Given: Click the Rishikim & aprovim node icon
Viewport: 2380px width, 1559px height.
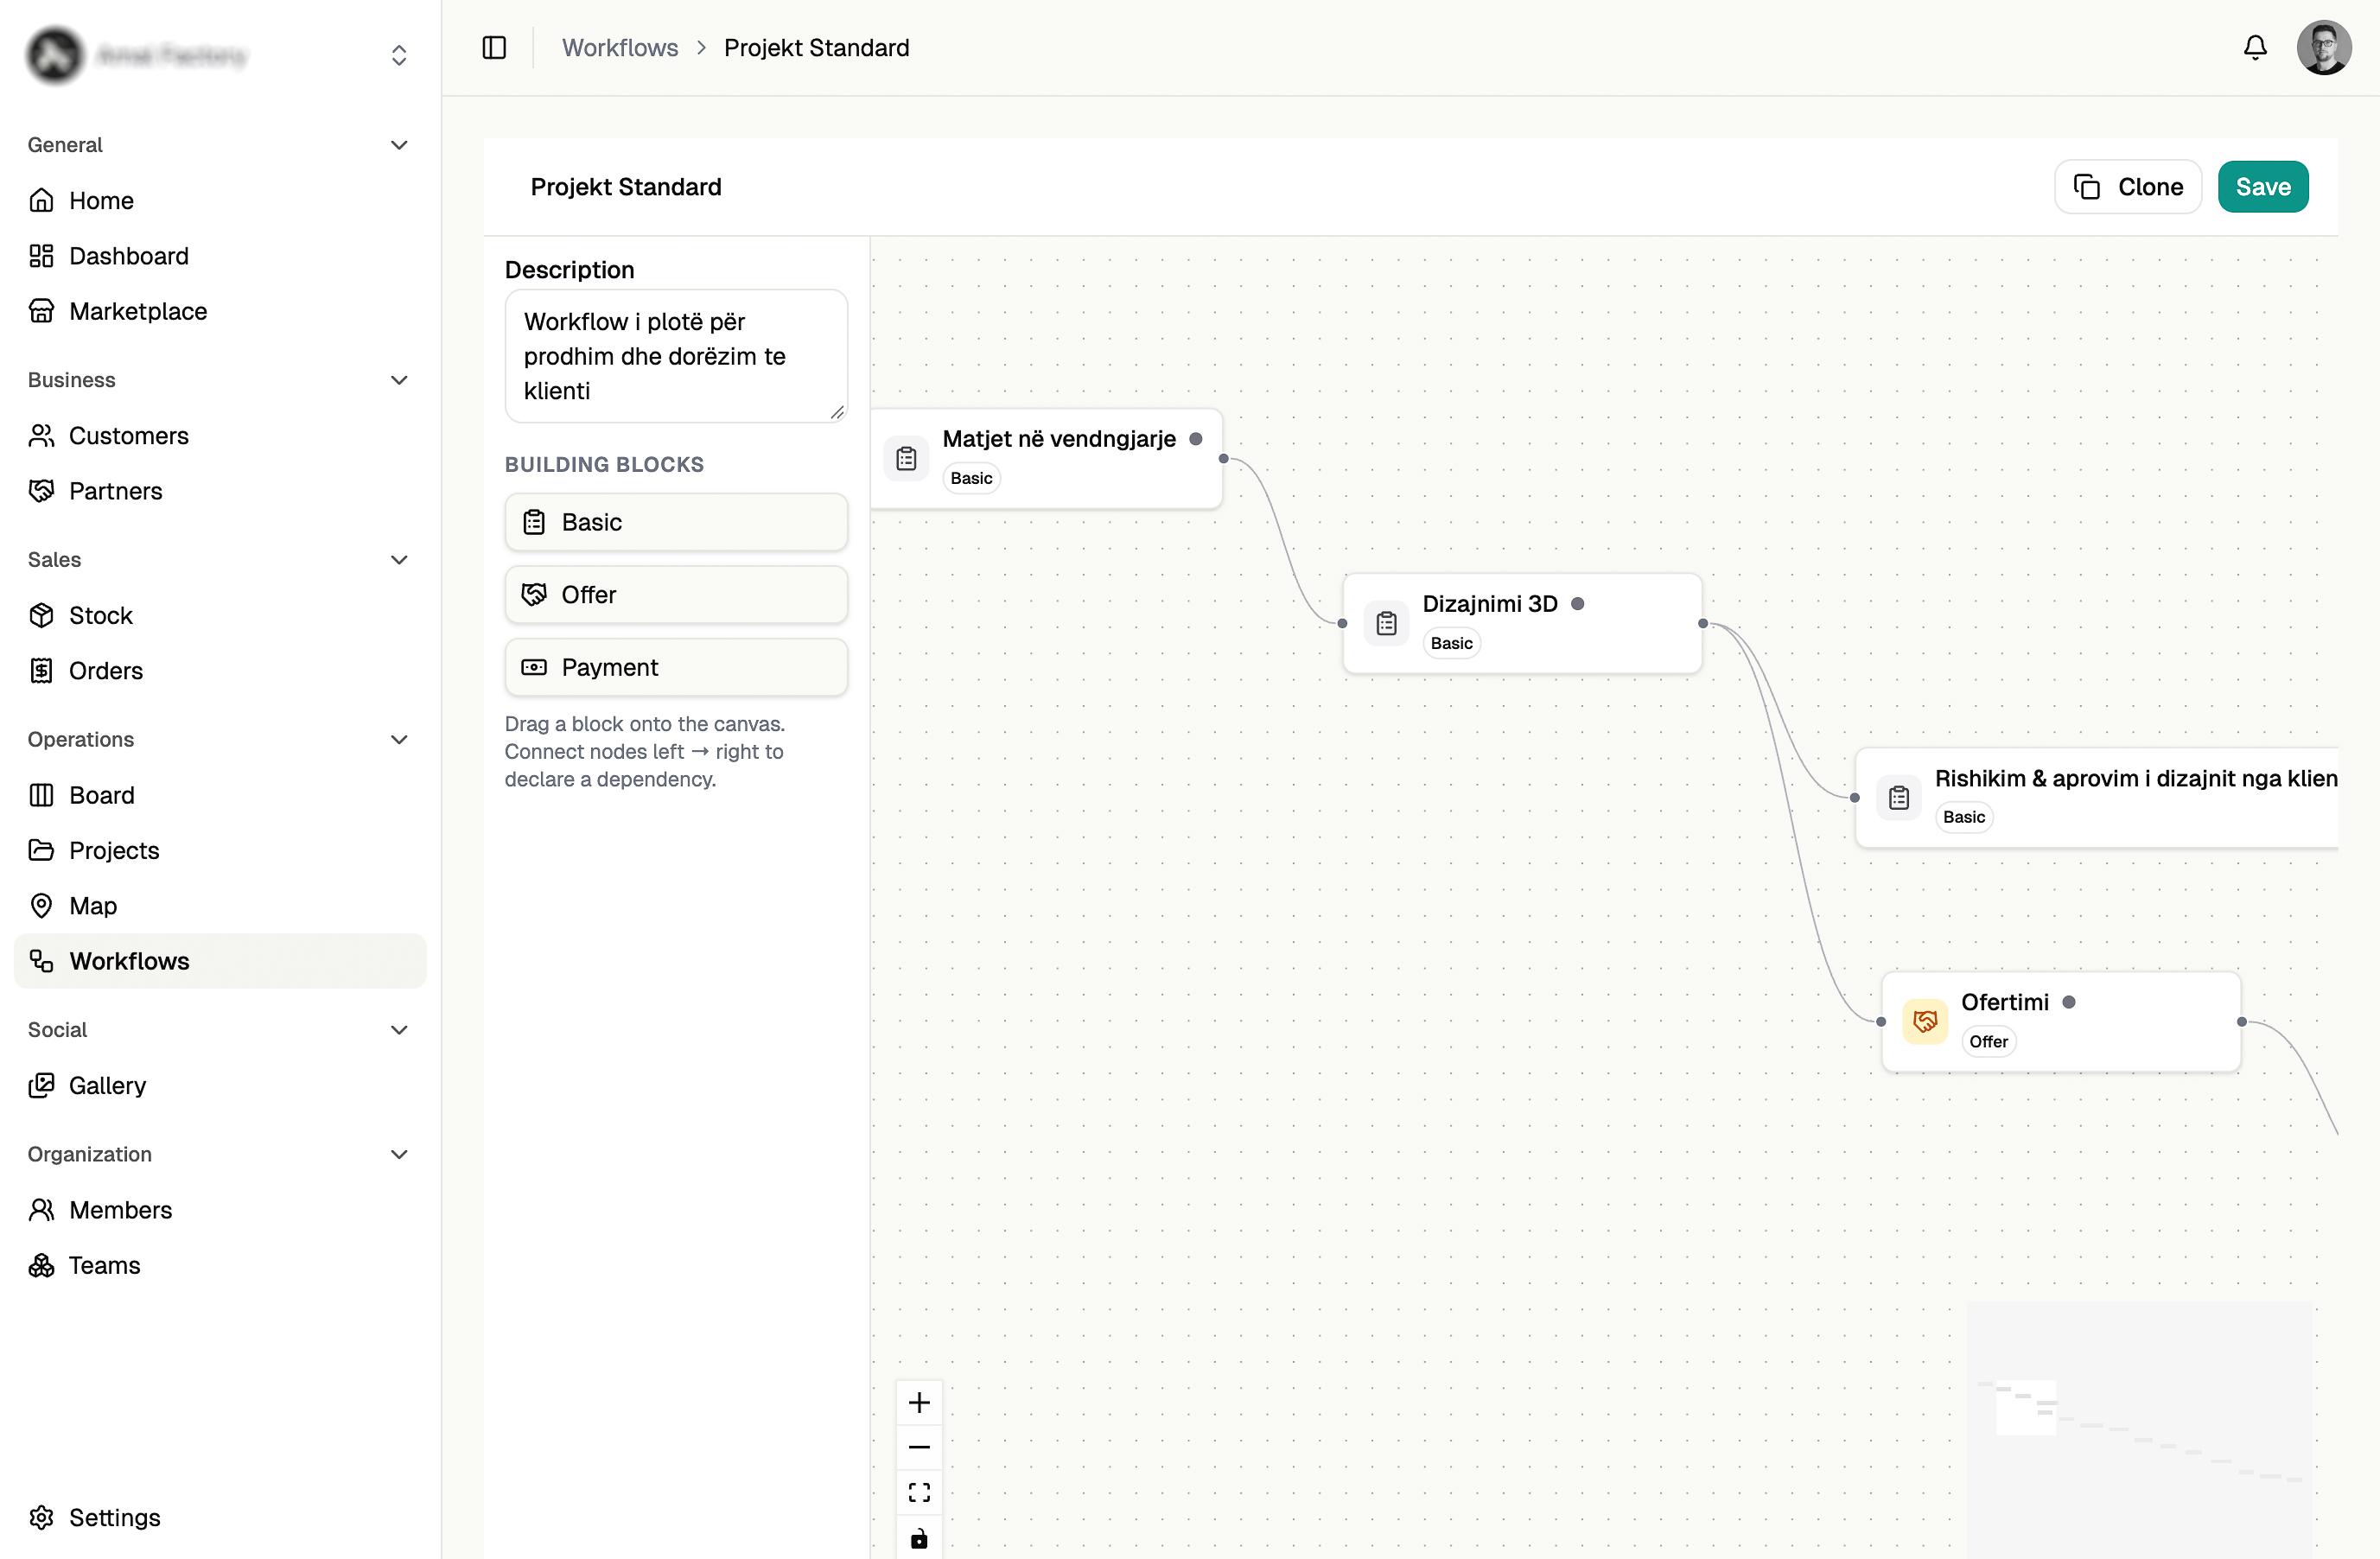Looking at the screenshot, I should 1899,797.
